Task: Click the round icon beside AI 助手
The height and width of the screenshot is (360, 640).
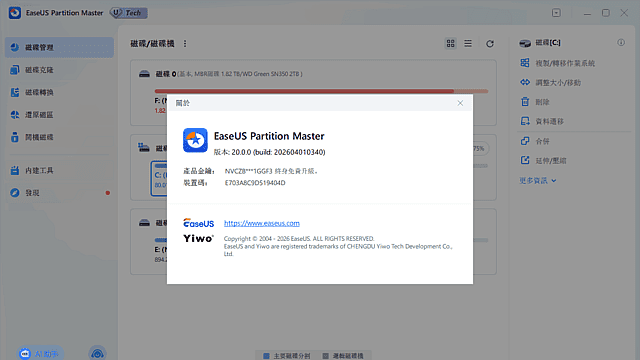Action: [x=97, y=353]
